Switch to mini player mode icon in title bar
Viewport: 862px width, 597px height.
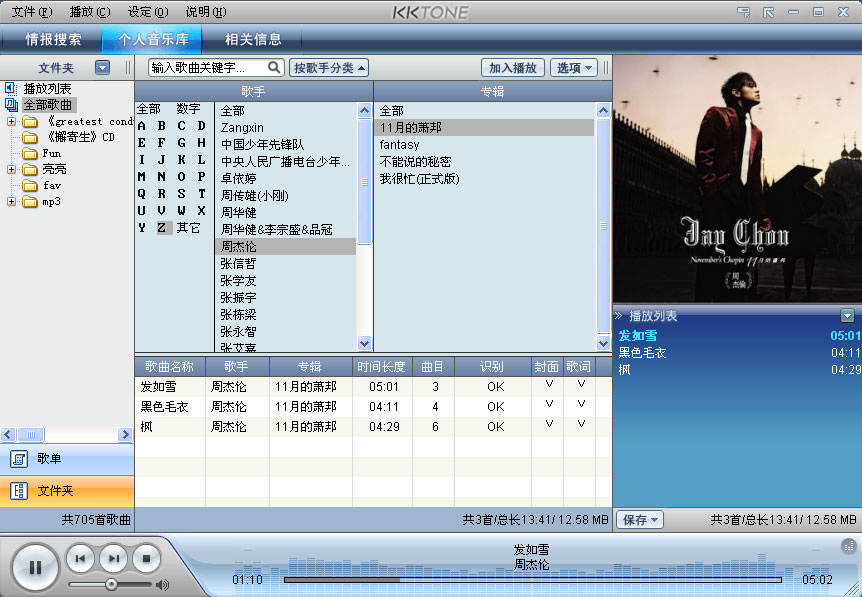pyautogui.click(x=743, y=12)
